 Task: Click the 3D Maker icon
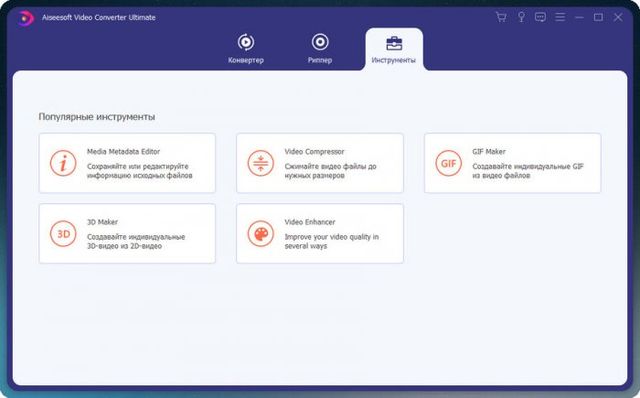(x=63, y=233)
